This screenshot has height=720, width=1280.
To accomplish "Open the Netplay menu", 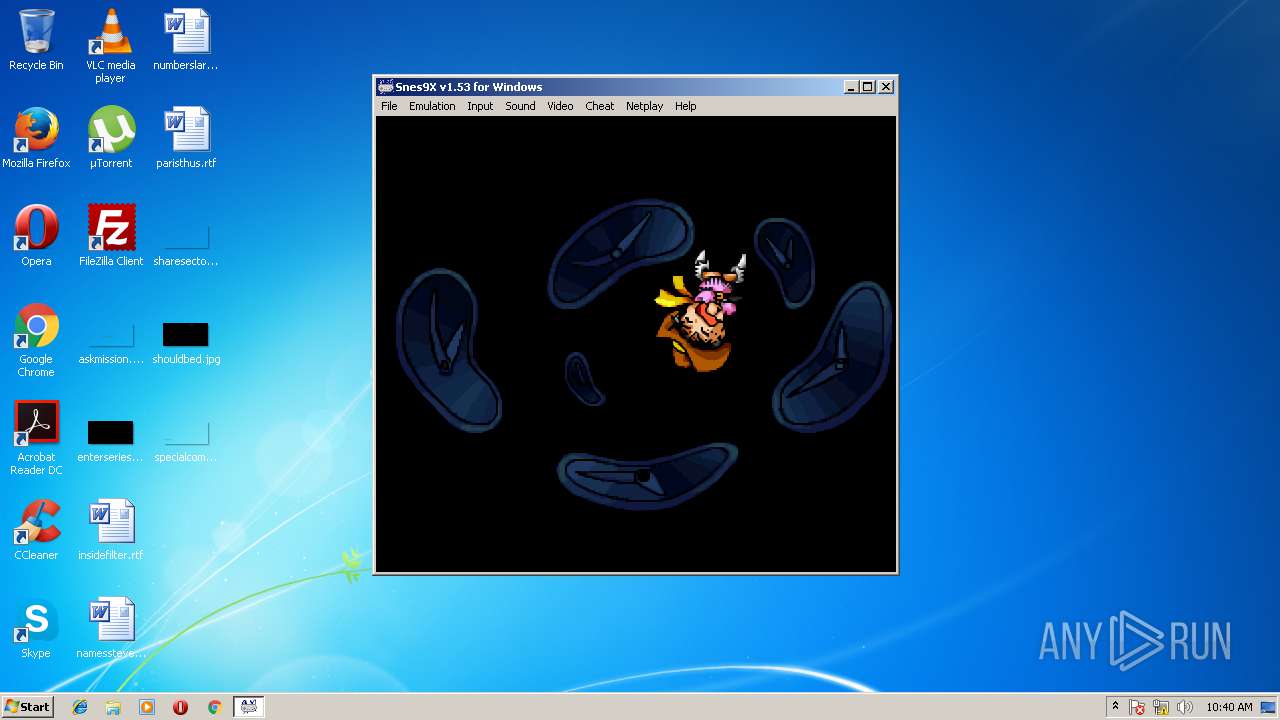I will (644, 106).
